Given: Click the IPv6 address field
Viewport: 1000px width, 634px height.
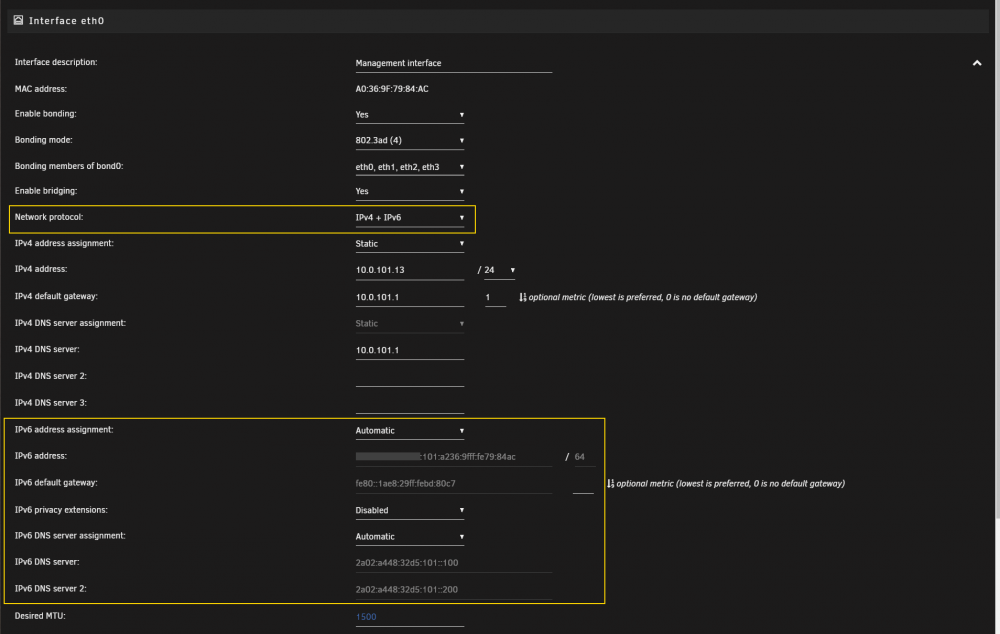Looking at the screenshot, I should click(x=453, y=457).
